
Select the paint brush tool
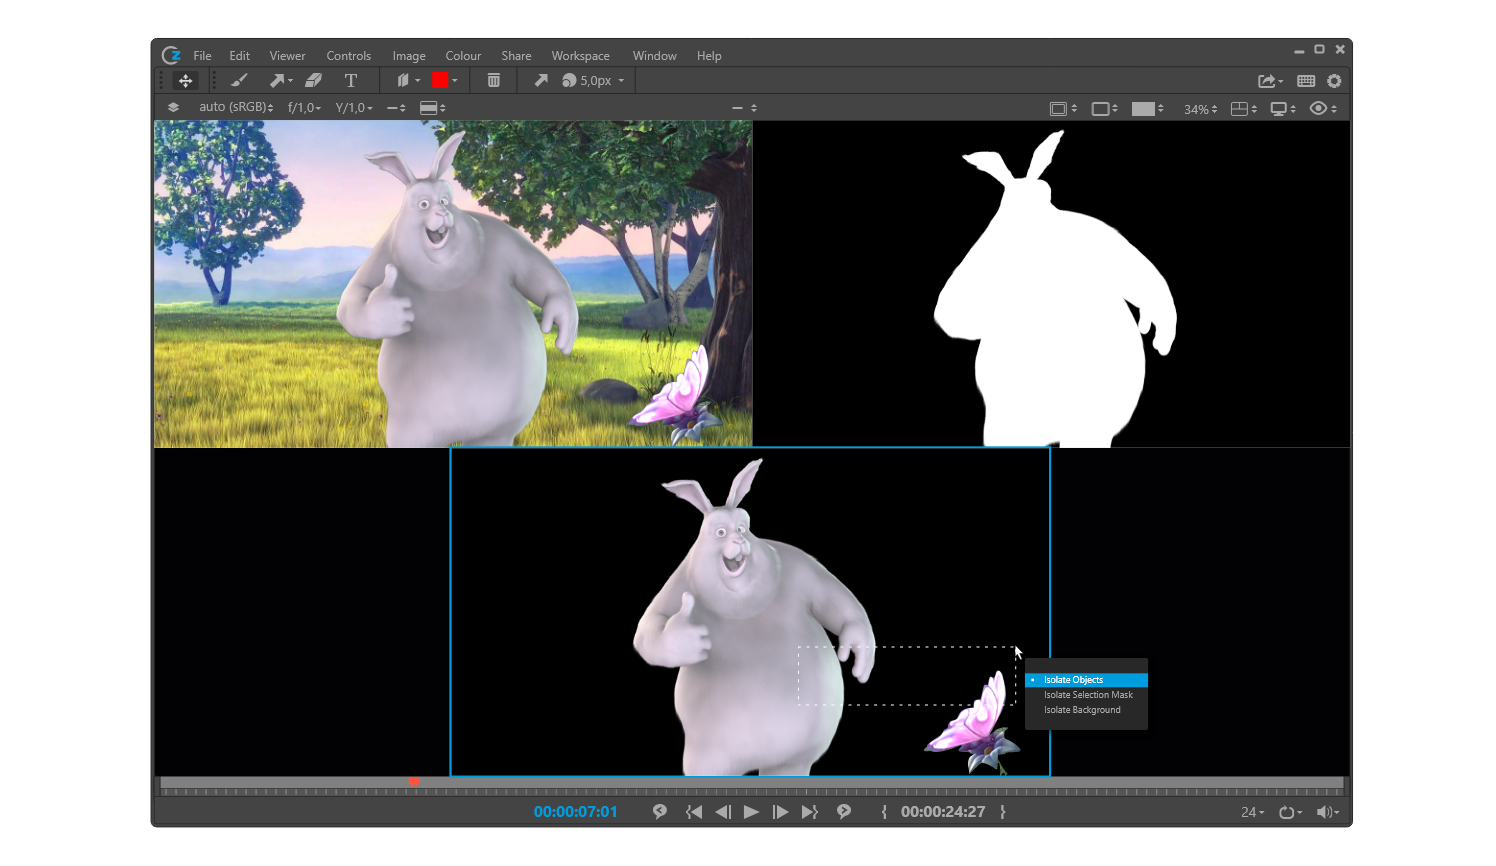tap(239, 81)
